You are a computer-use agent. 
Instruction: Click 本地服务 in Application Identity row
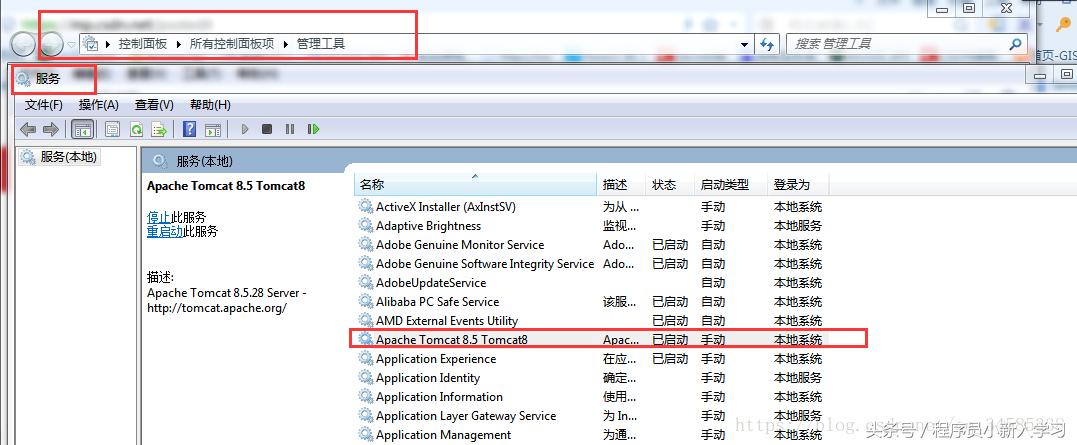798,378
